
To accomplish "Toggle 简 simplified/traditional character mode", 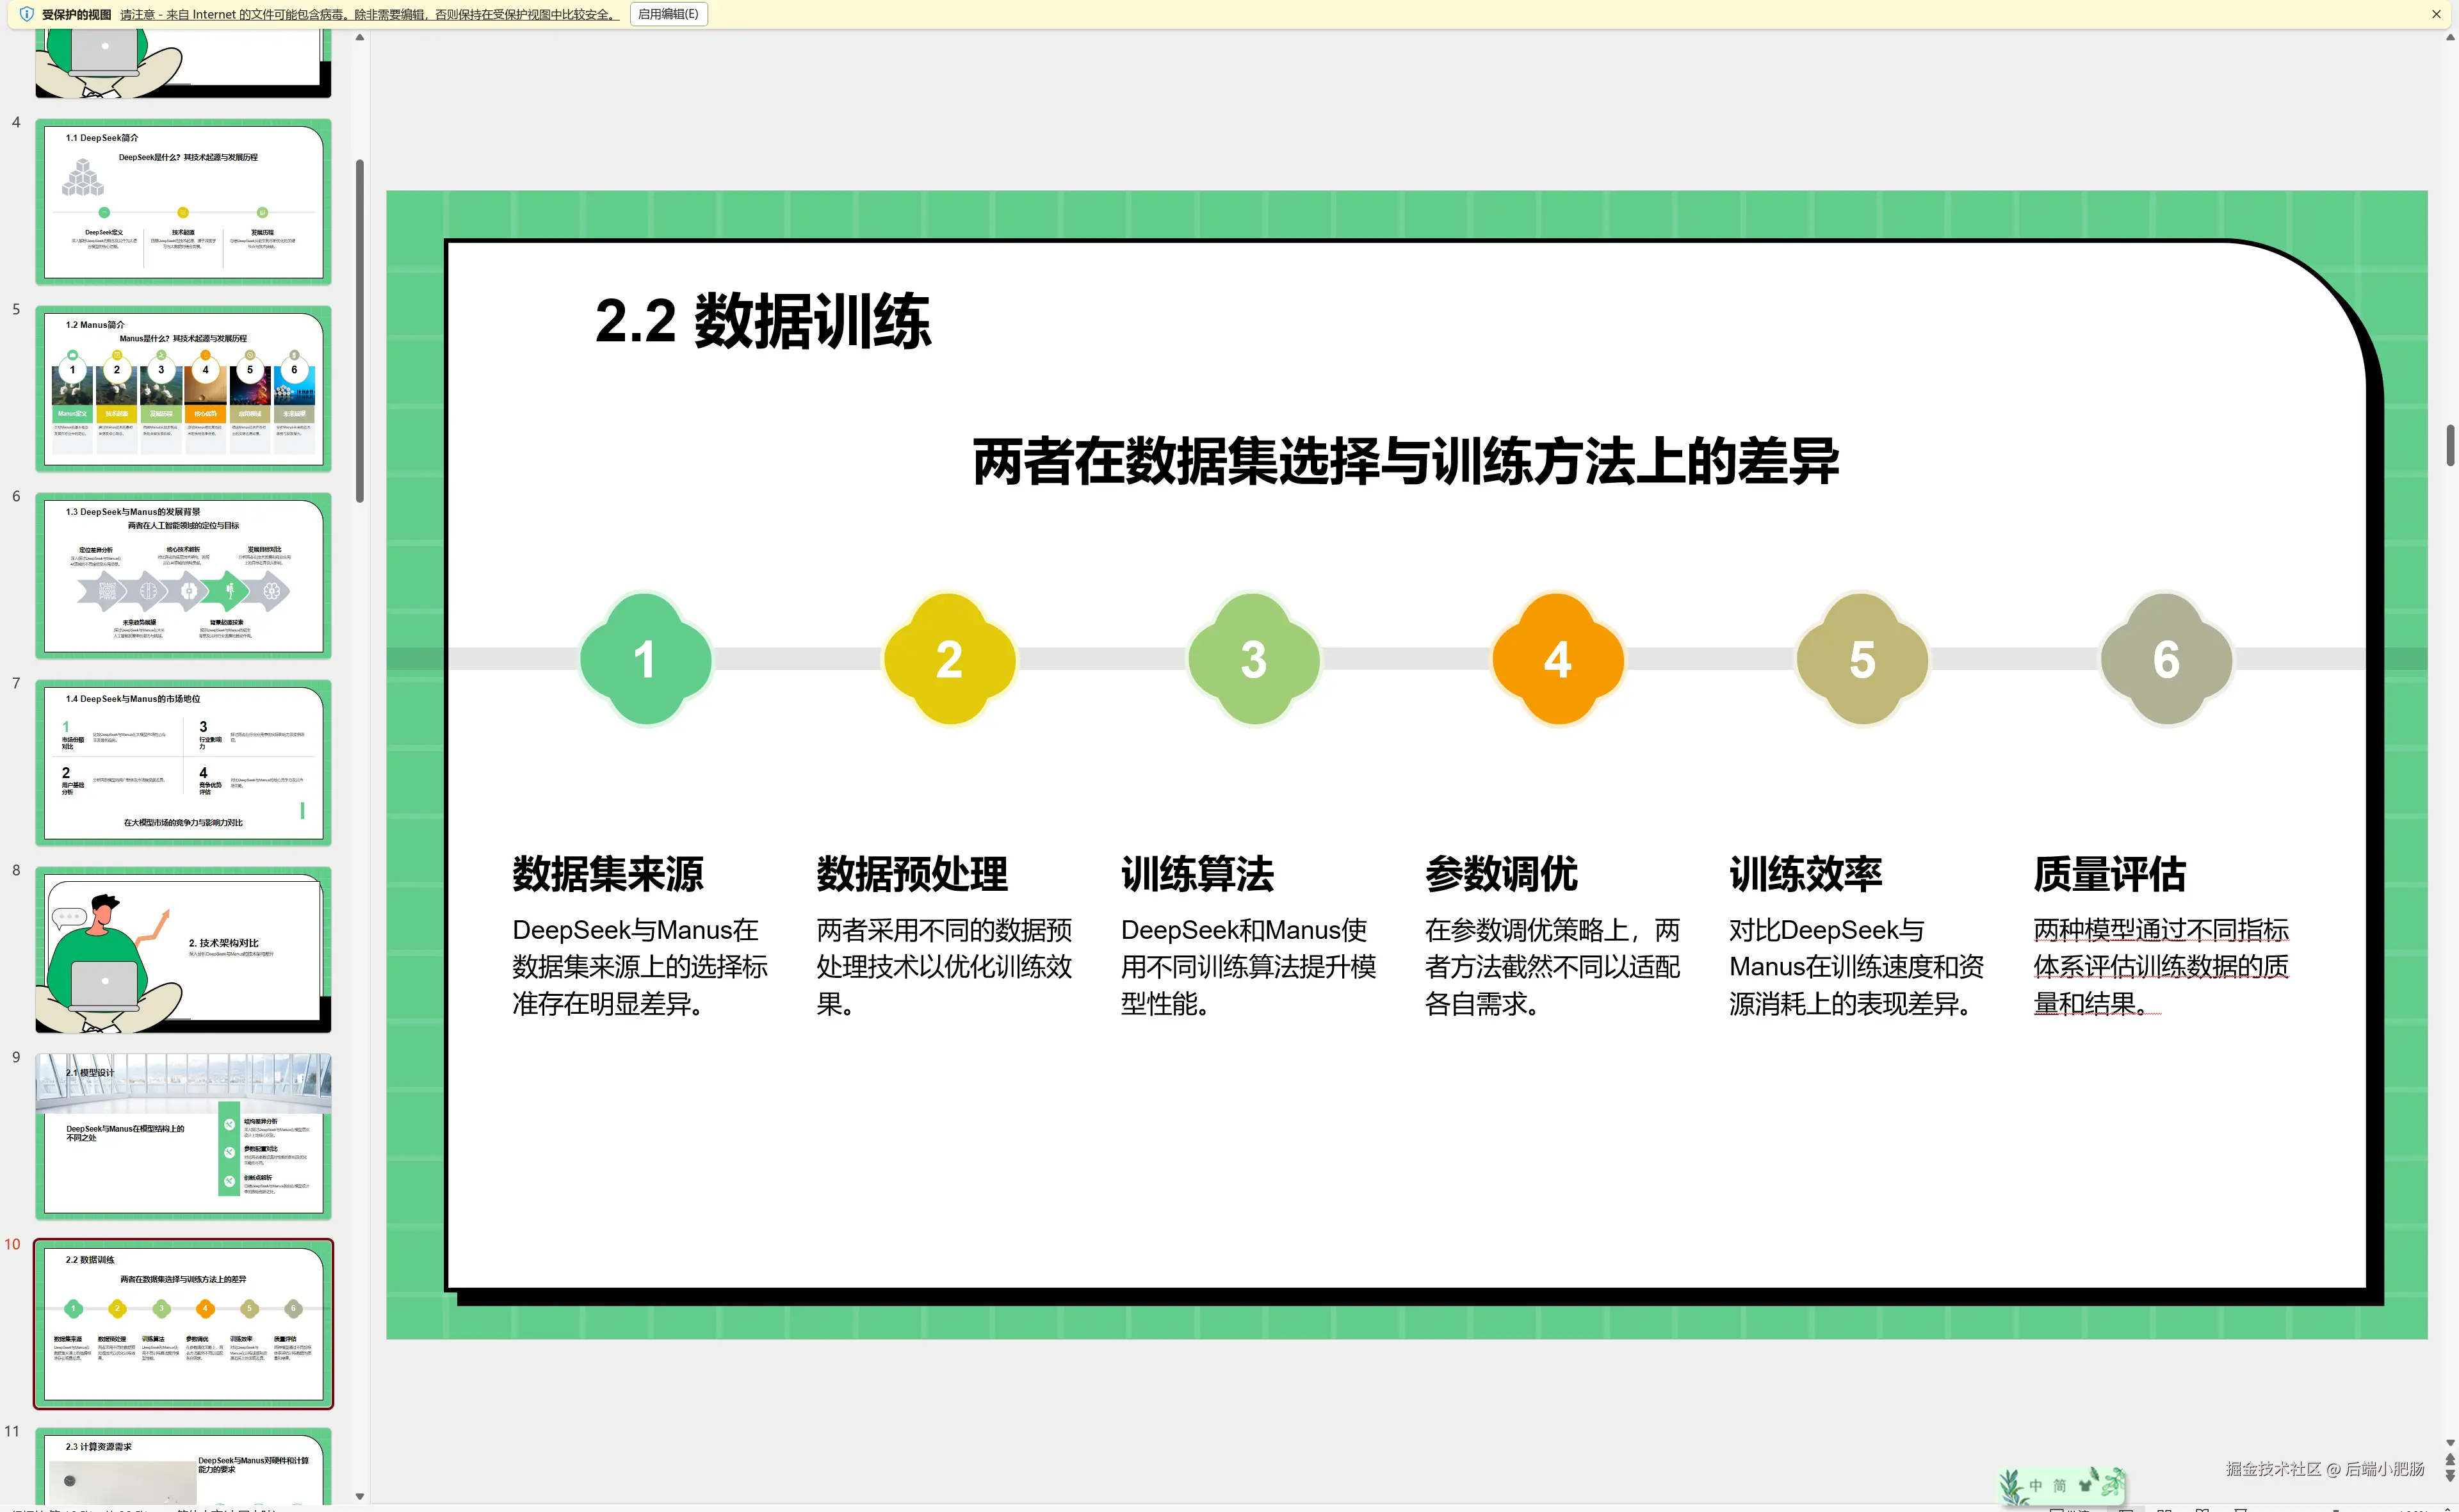I will coord(2059,1486).
